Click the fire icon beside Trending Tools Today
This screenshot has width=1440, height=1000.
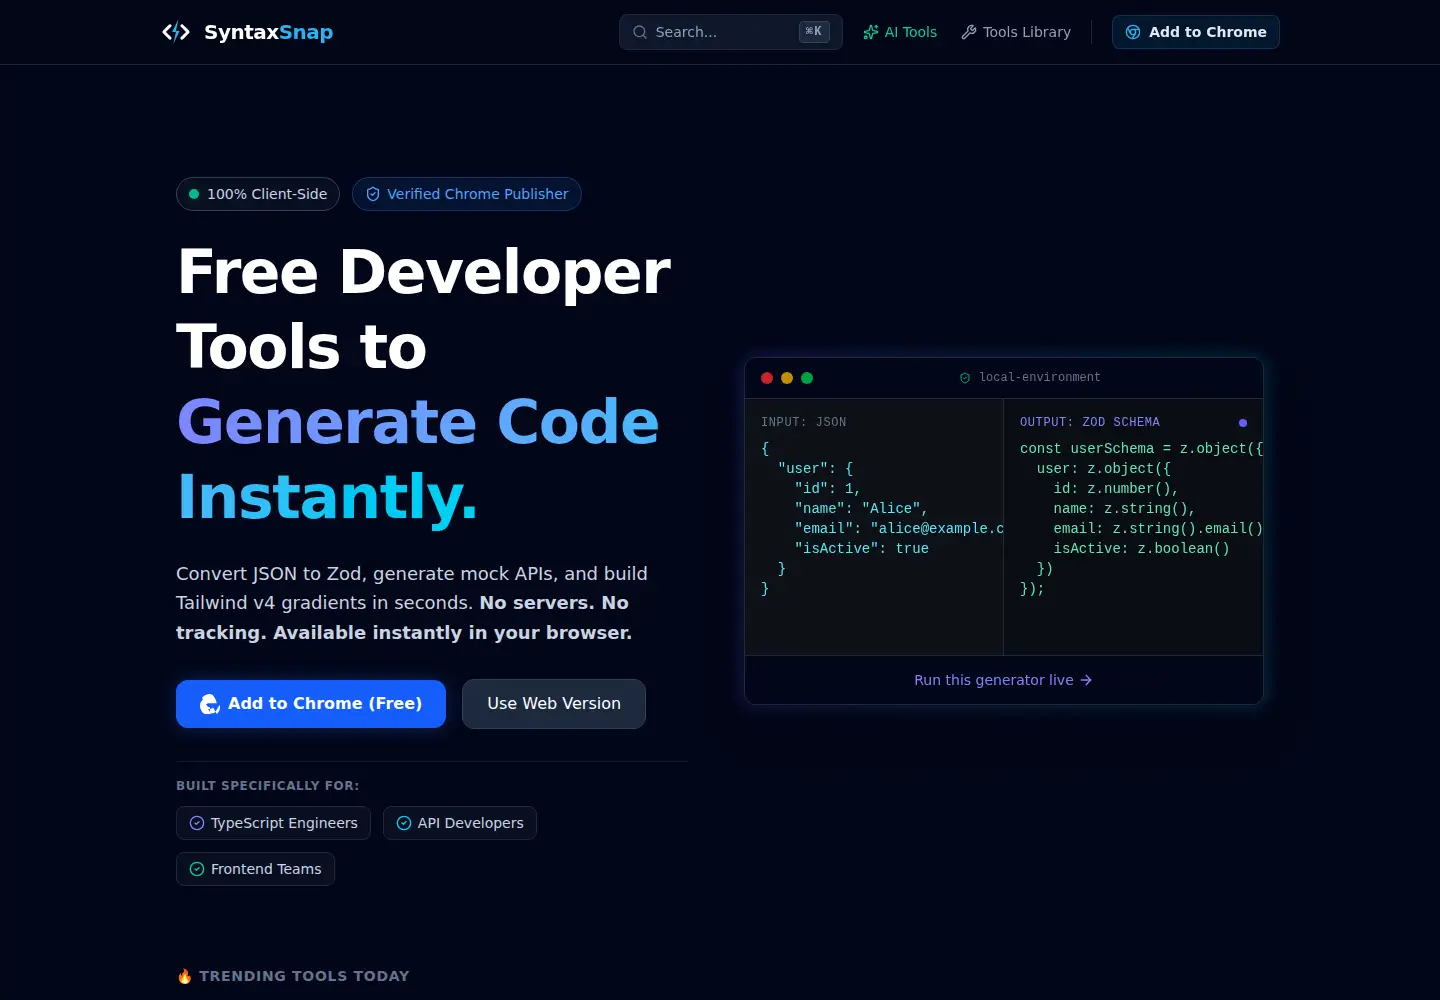pos(184,976)
